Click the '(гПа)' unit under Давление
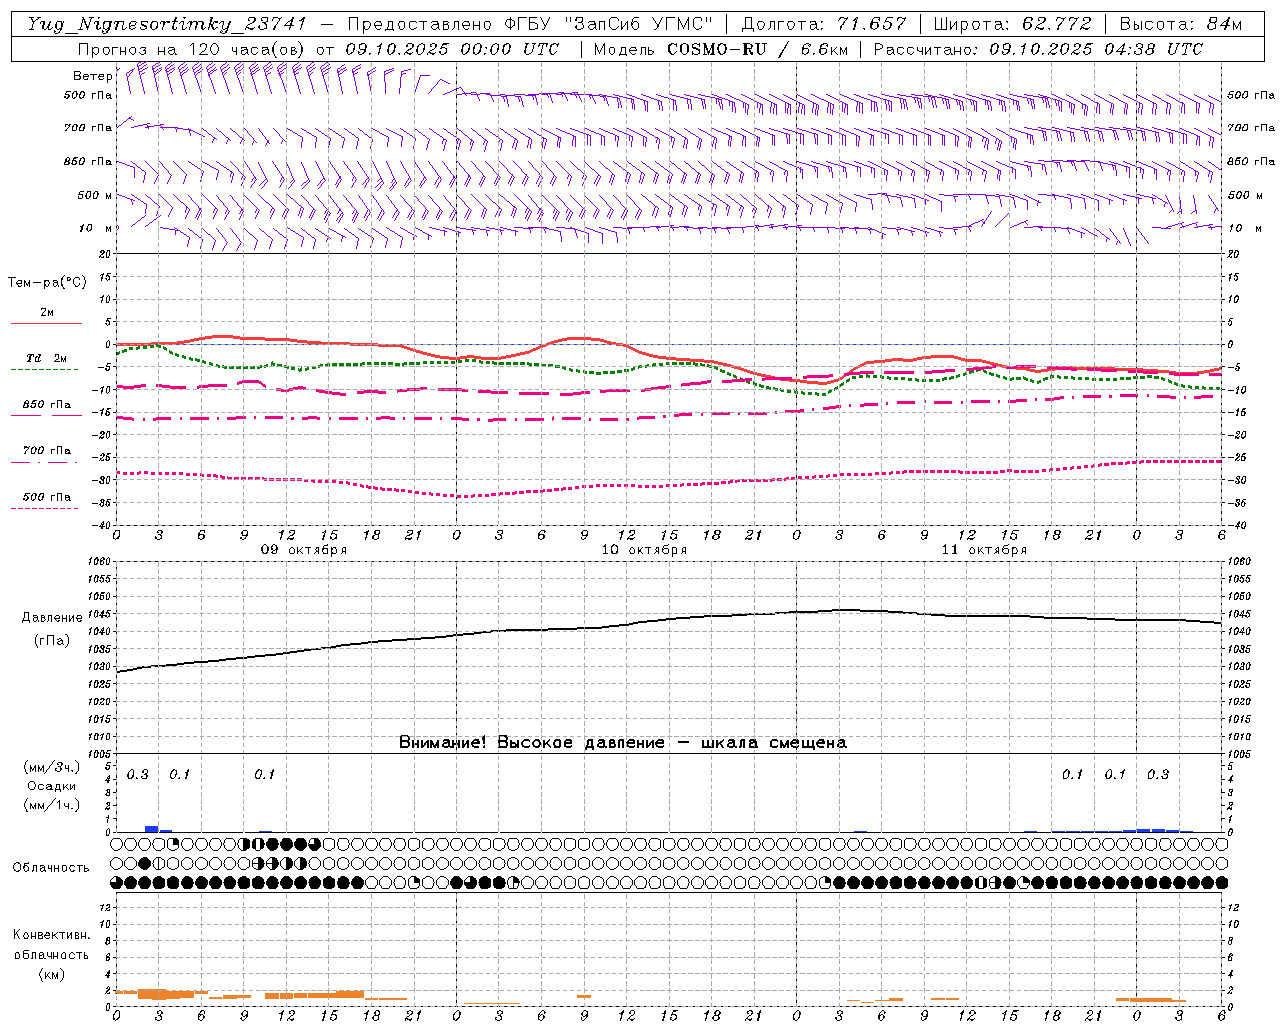The width and height of the screenshot is (1280, 1024). (52, 640)
